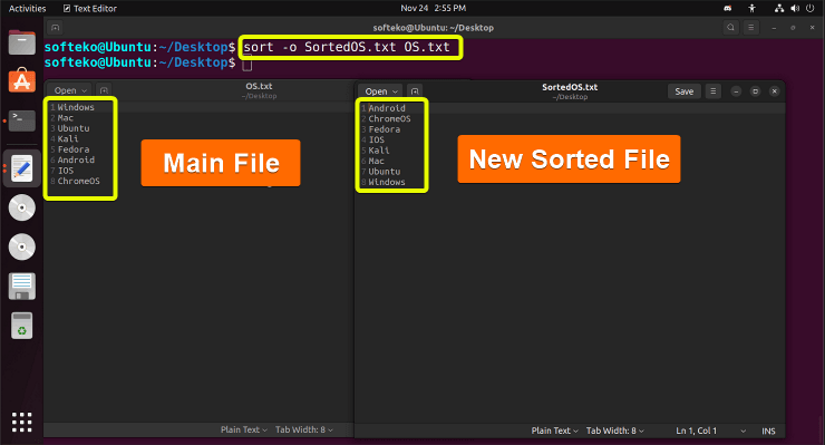This screenshot has width=825, height=445.
Task: Open the terminal hamburger menu
Action: click(751, 27)
